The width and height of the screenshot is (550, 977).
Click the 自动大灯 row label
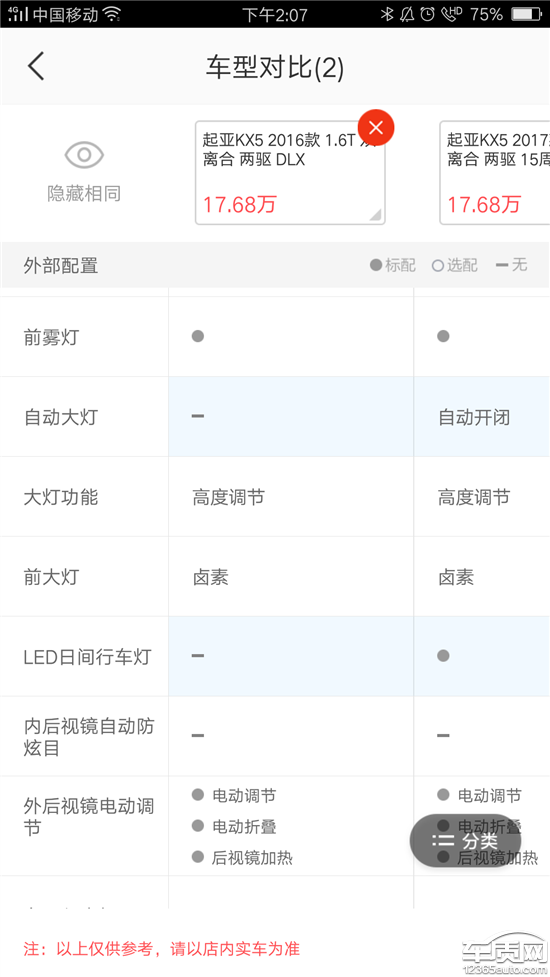tap(60, 417)
